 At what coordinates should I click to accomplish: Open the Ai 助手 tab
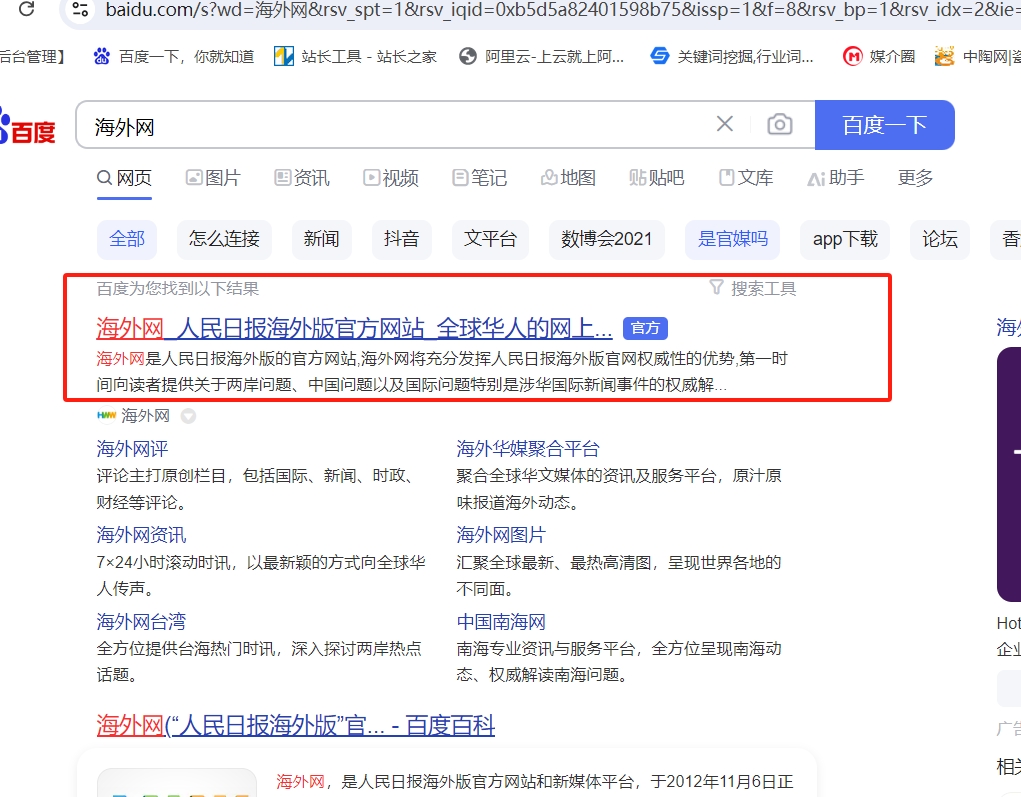pos(835,178)
